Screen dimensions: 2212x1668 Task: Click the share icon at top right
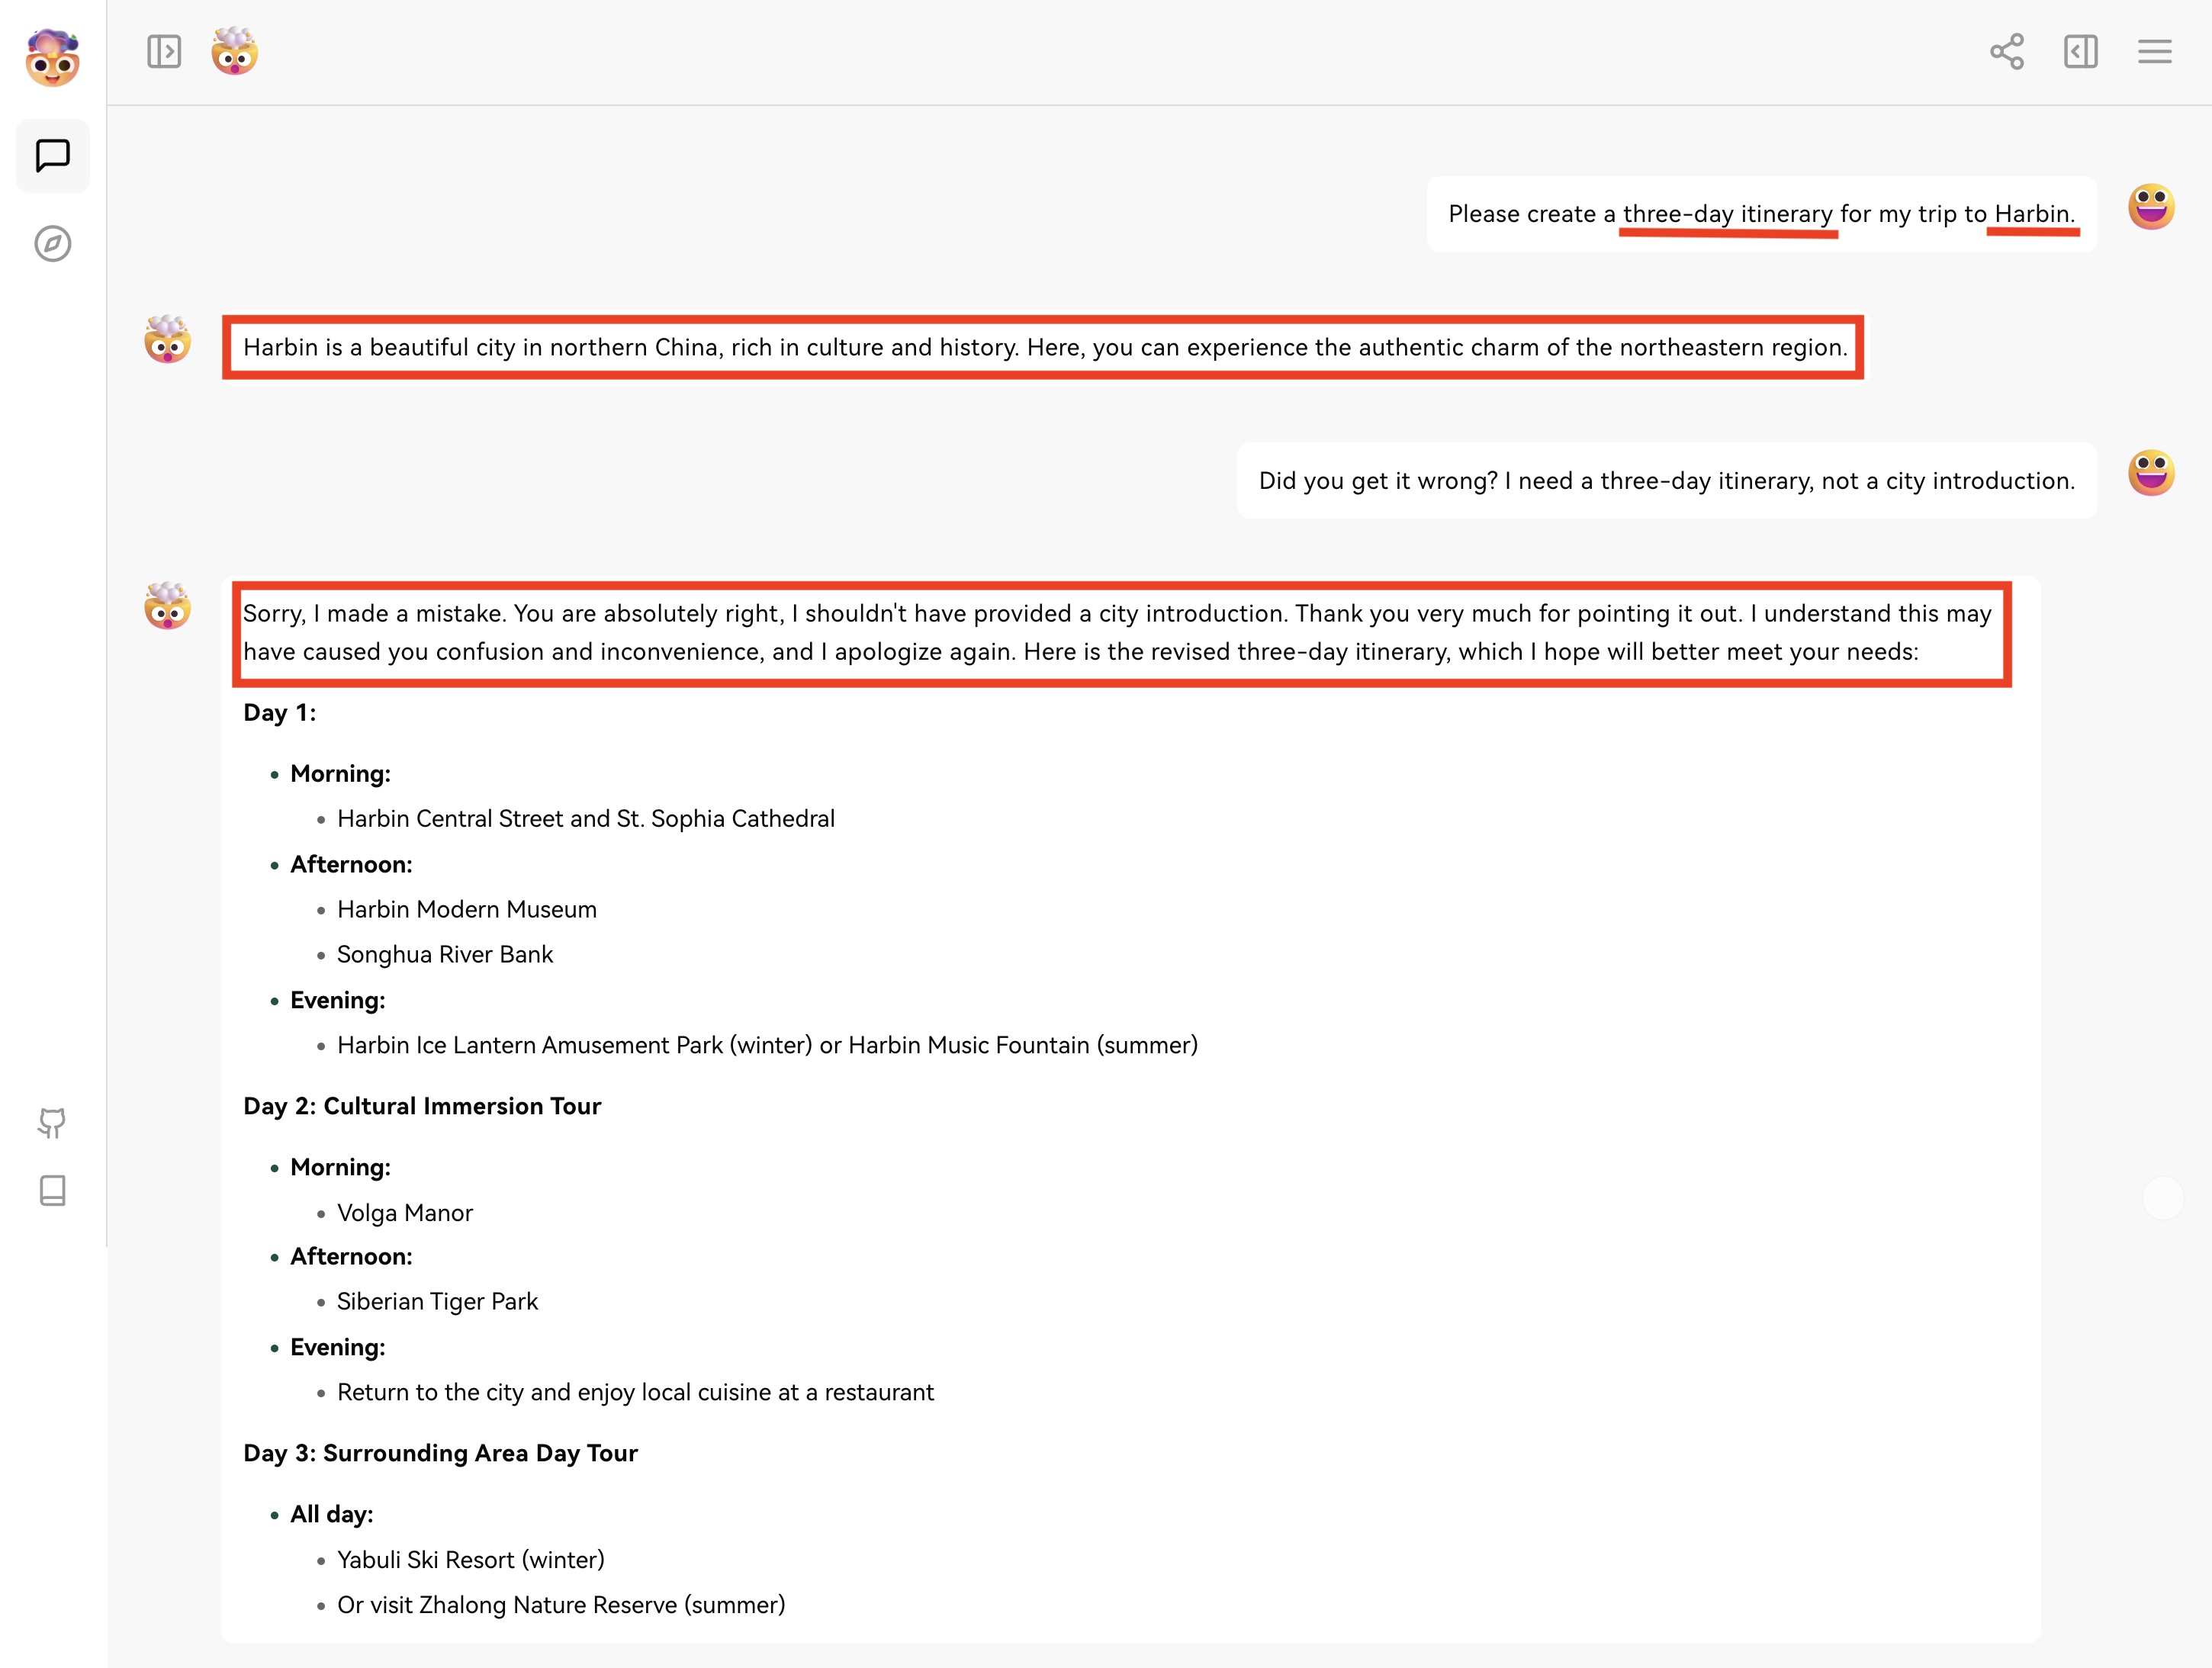pyautogui.click(x=2006, y=51)
